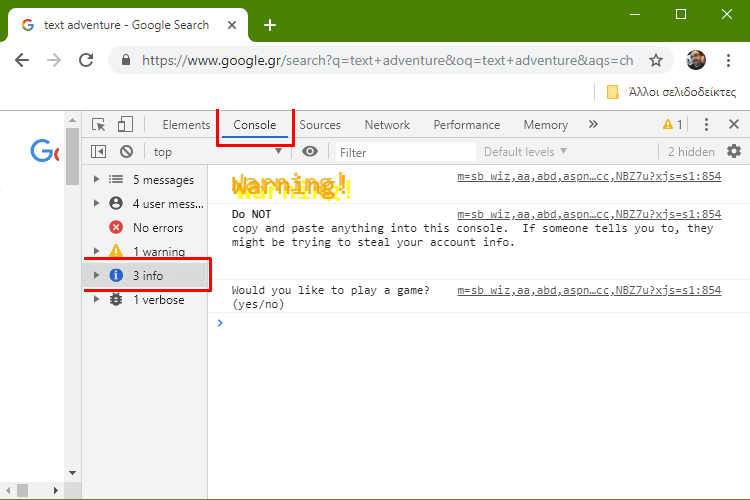The image size is (750, 500).
Task: View site security lock information
Action: [x=126, y=60]
